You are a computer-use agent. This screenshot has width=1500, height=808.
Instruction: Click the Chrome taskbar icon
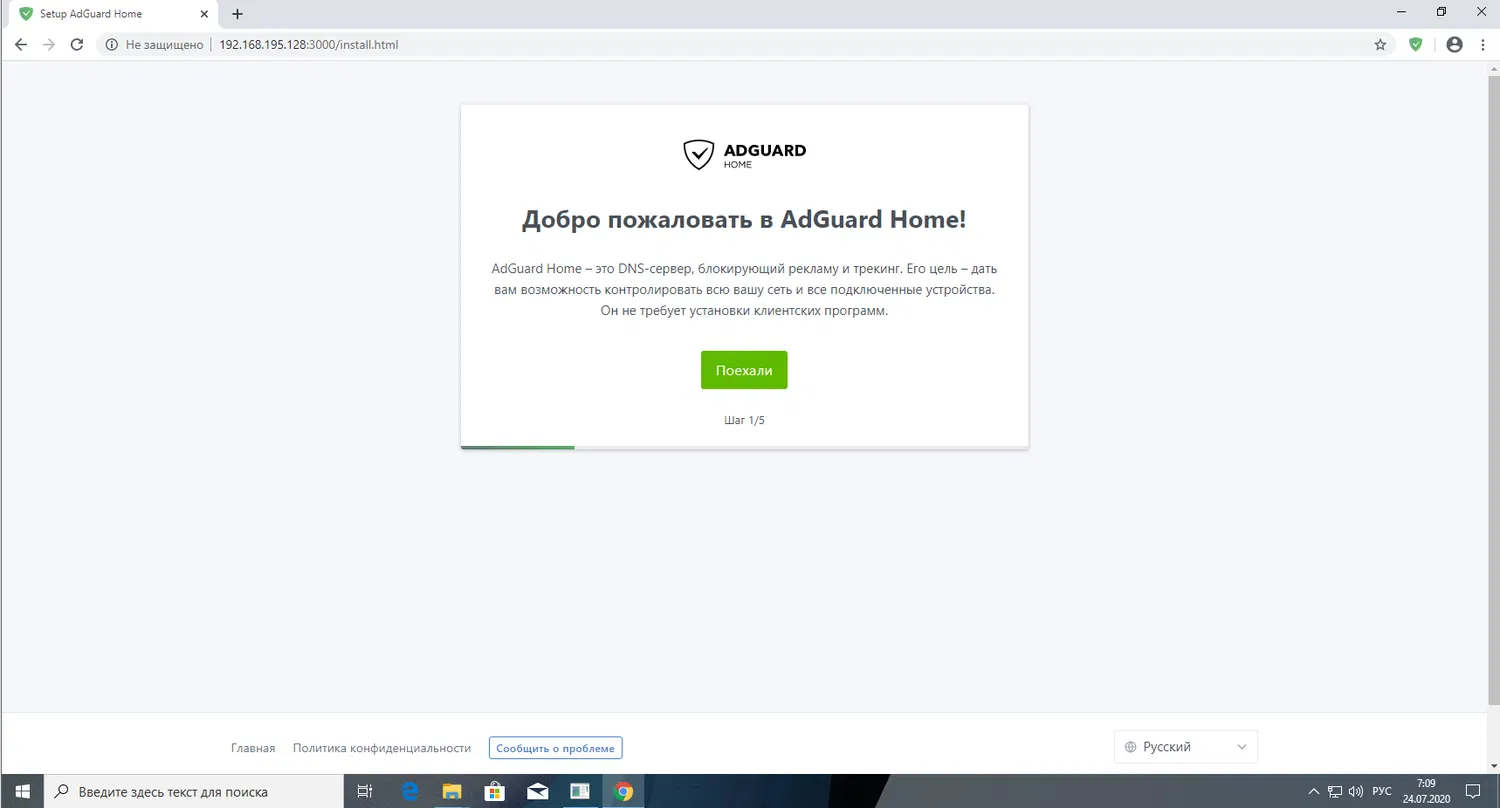[x=623, y=791]
